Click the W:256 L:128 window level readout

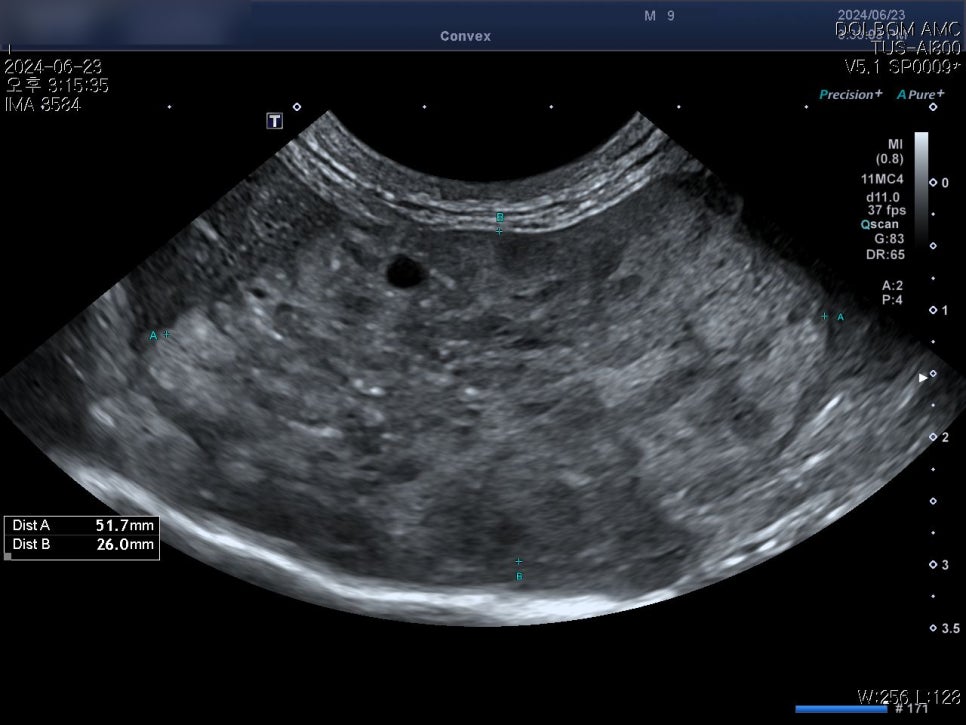[x=909, y=697]
